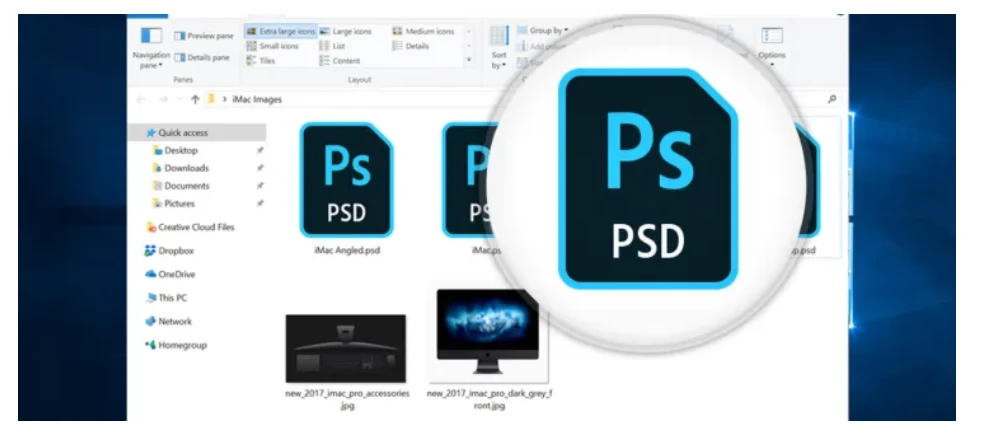Toggle the Details pane
The image size is (985, 437).
point(202,58)
